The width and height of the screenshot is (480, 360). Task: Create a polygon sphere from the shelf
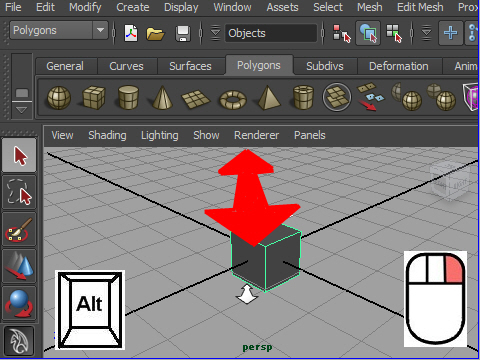(59, 98)
